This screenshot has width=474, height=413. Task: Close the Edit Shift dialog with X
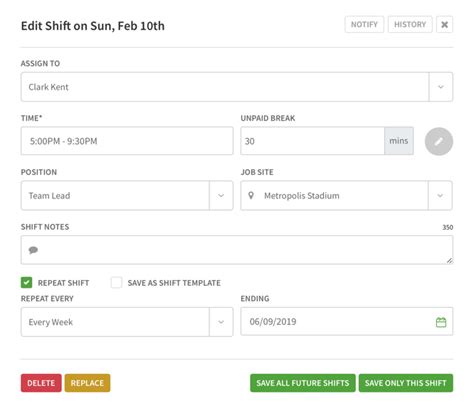[x=444, y=25]
